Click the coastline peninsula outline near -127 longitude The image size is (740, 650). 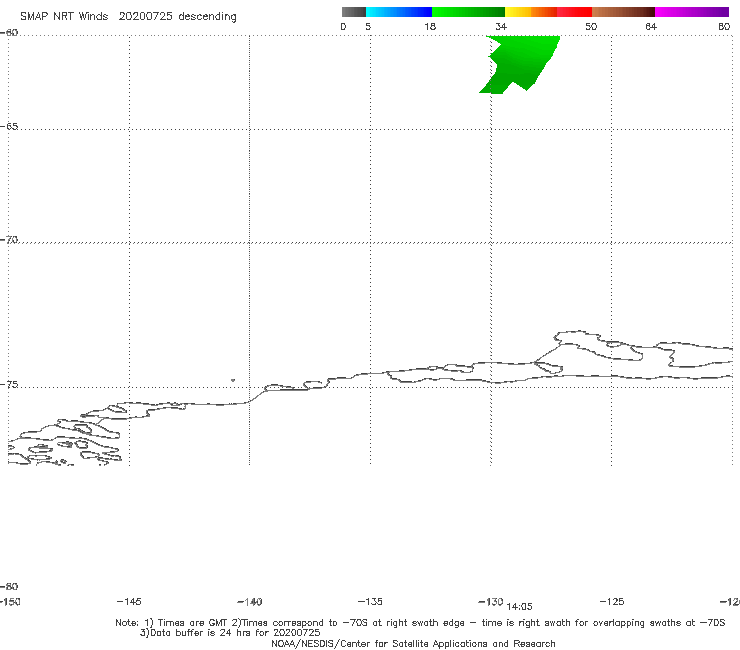(599, 346)
